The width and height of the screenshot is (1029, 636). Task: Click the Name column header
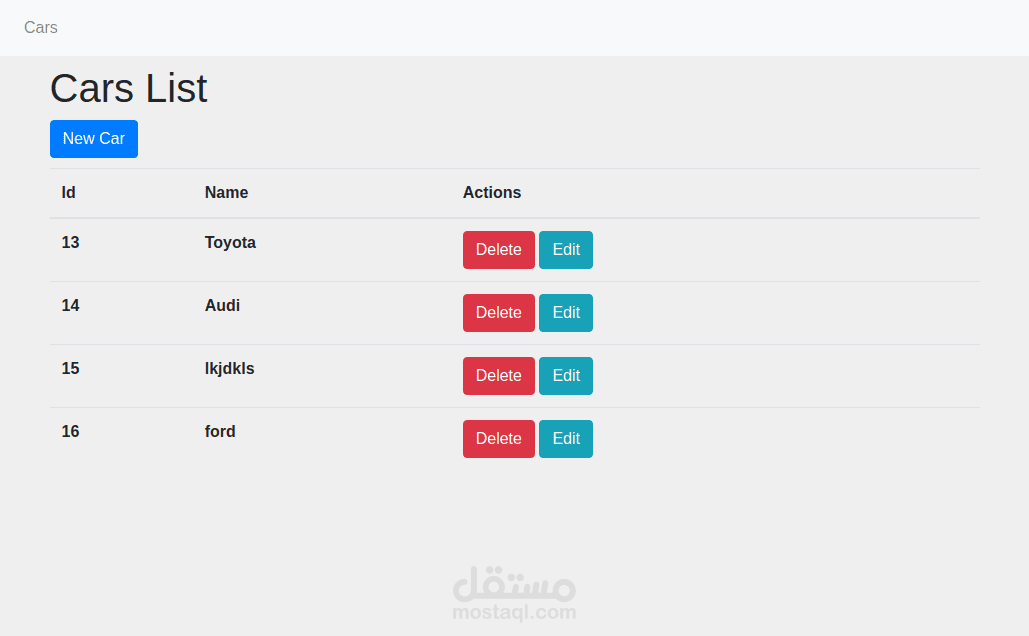click(x=226, y=193)
